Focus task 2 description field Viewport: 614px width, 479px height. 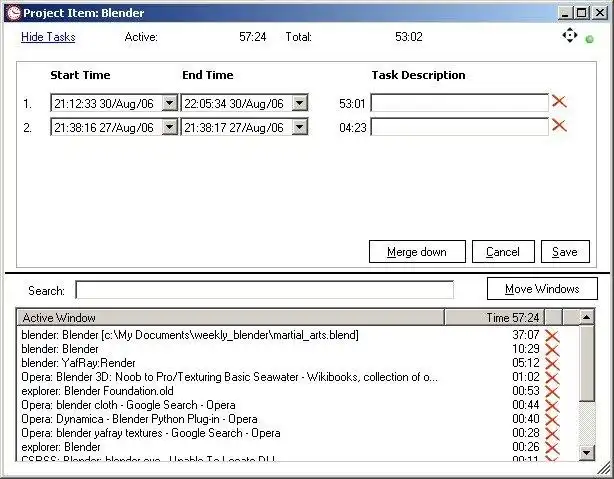point(460,127)
